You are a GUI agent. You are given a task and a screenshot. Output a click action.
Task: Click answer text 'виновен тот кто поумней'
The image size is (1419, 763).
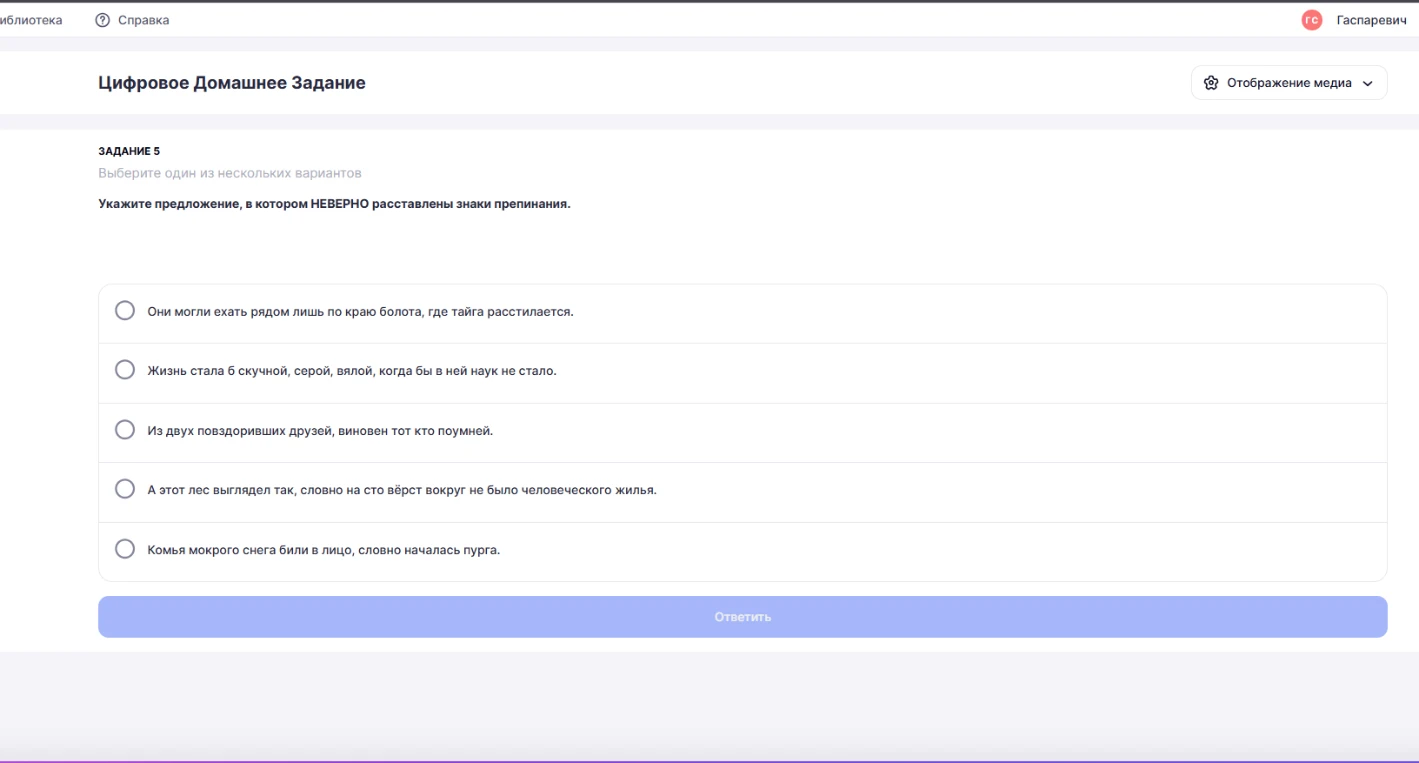click(x=415, y=431)
